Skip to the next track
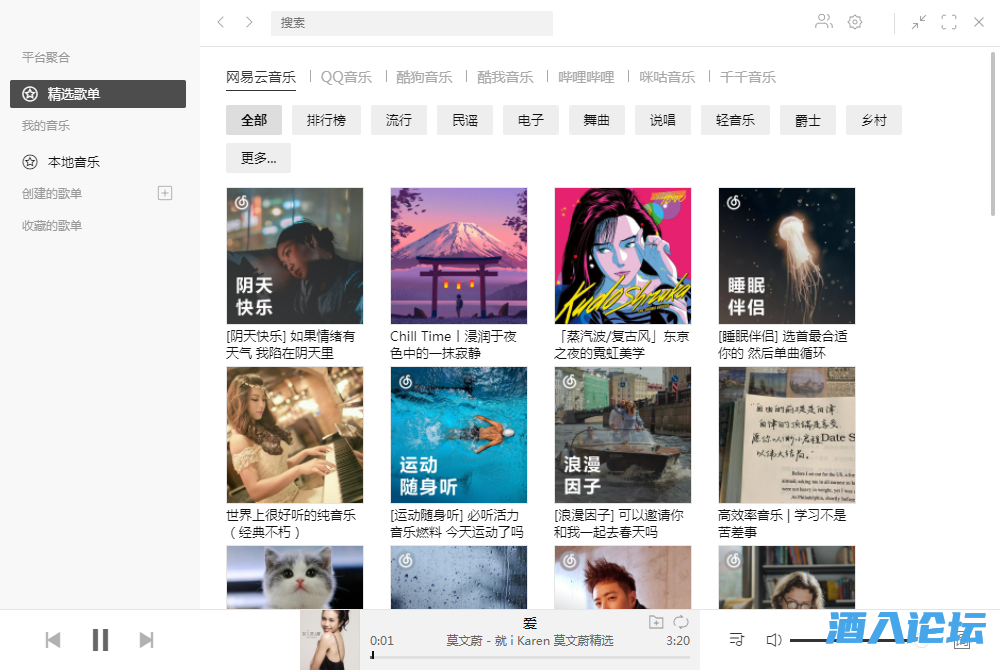 (x=147, y=639)
